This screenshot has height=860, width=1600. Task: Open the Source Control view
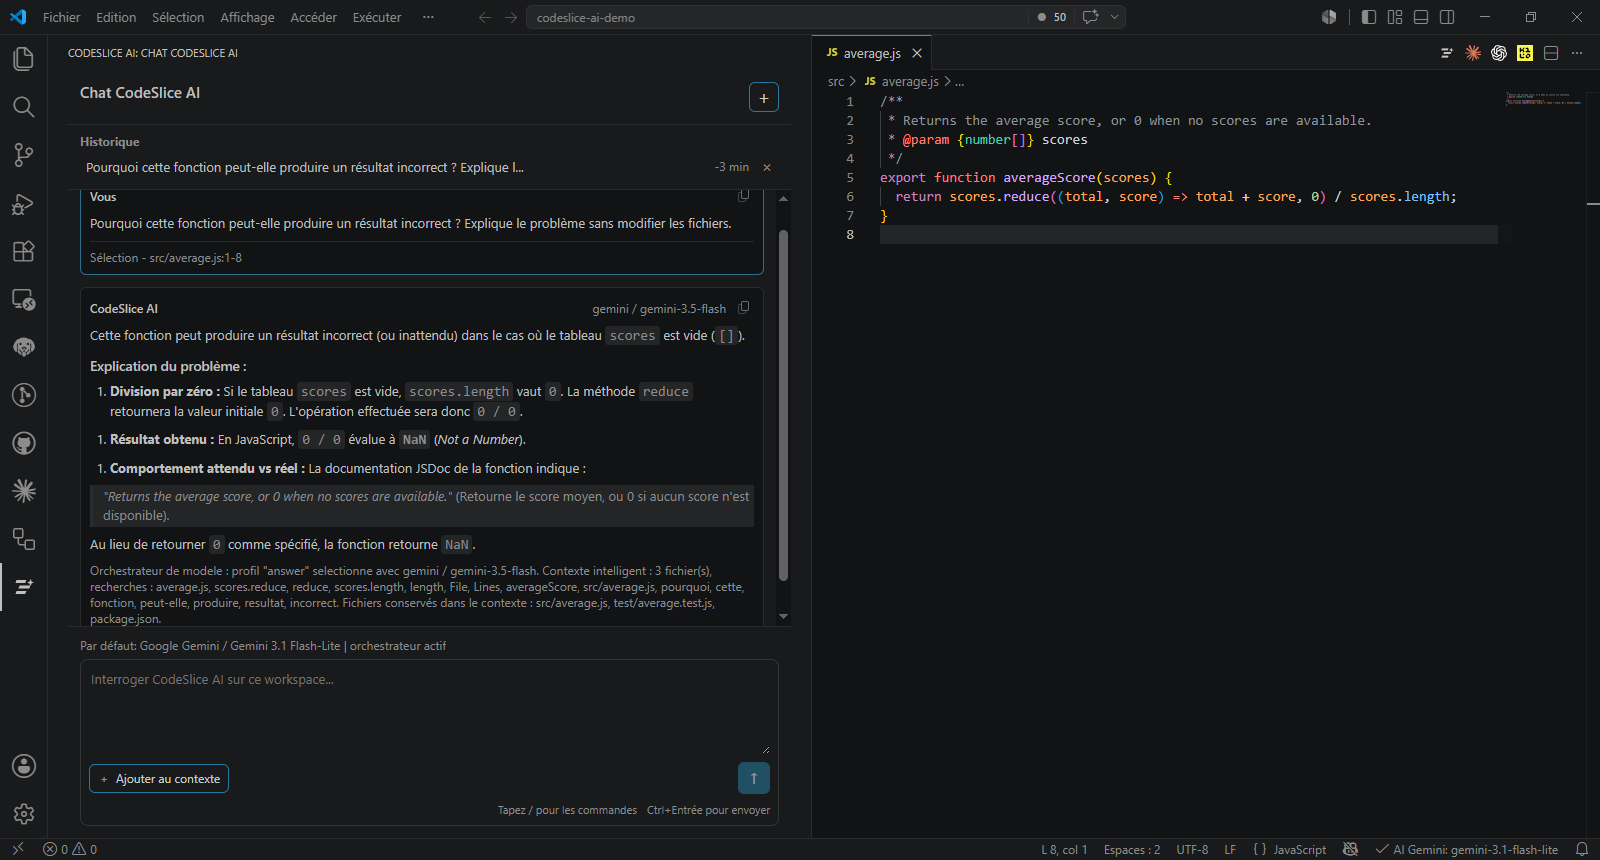click(x=24, y=155)
